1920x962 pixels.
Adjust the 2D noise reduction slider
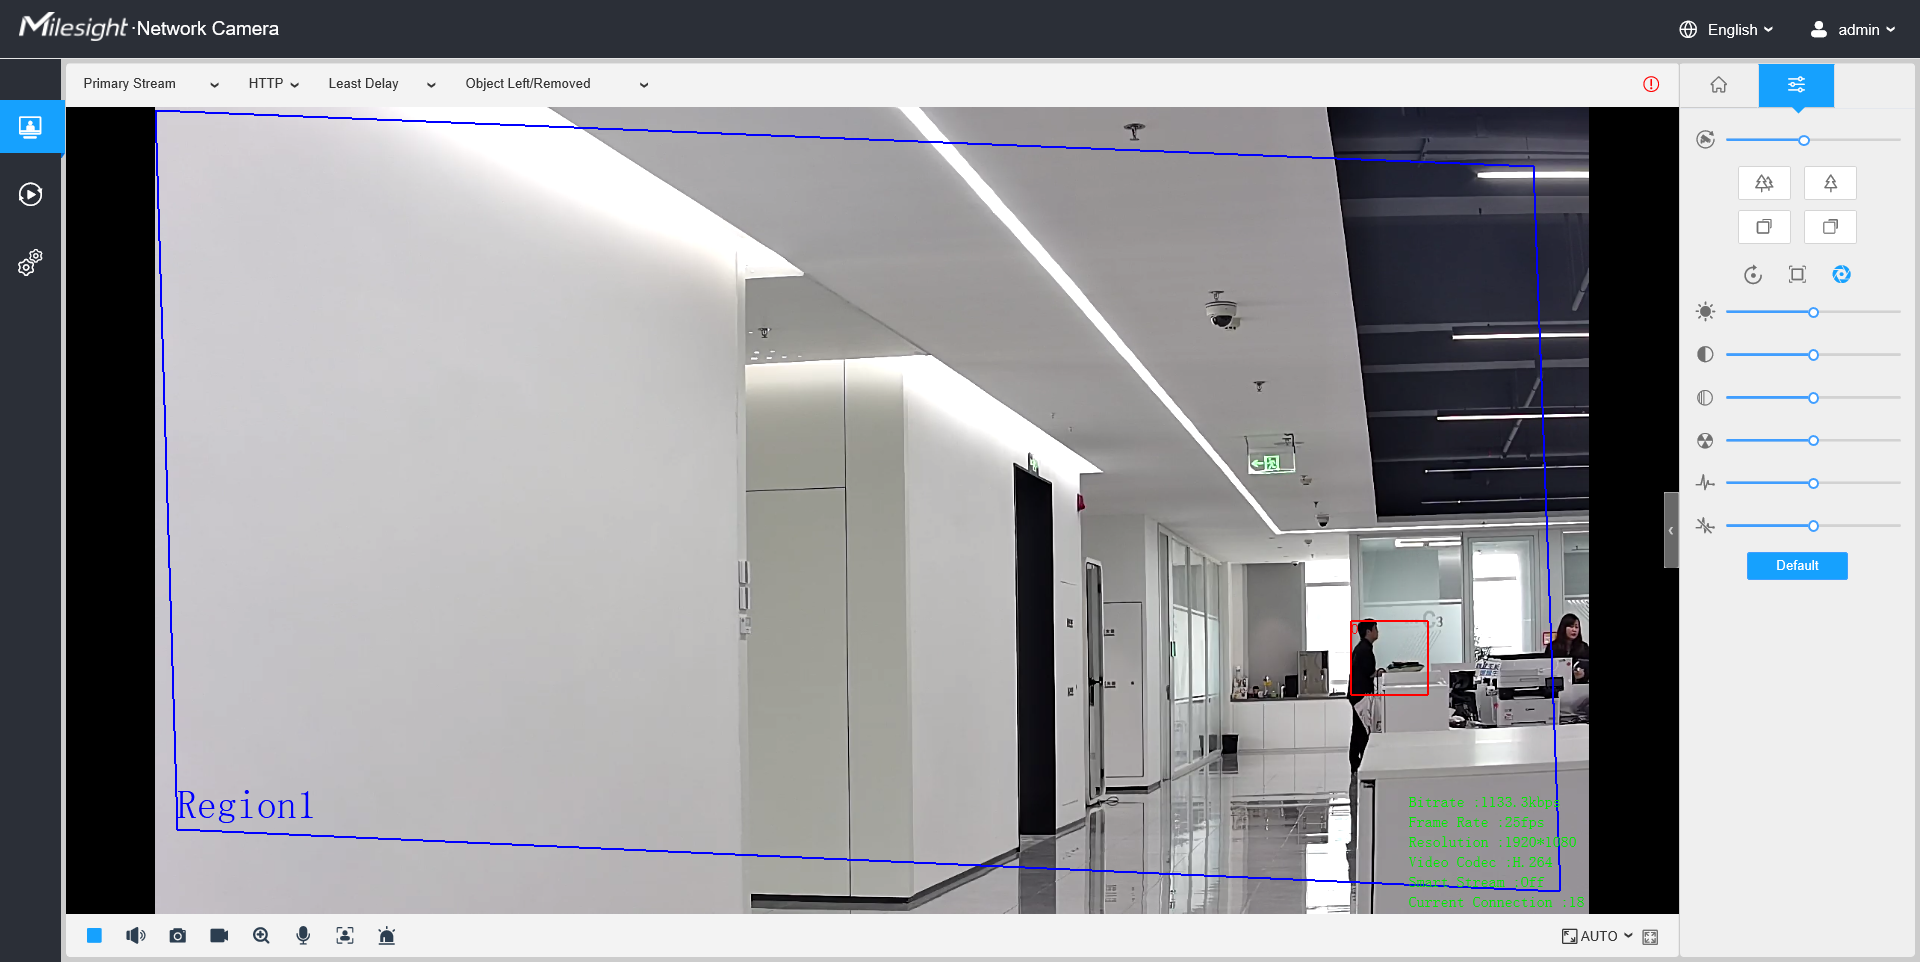point(1812,483)
